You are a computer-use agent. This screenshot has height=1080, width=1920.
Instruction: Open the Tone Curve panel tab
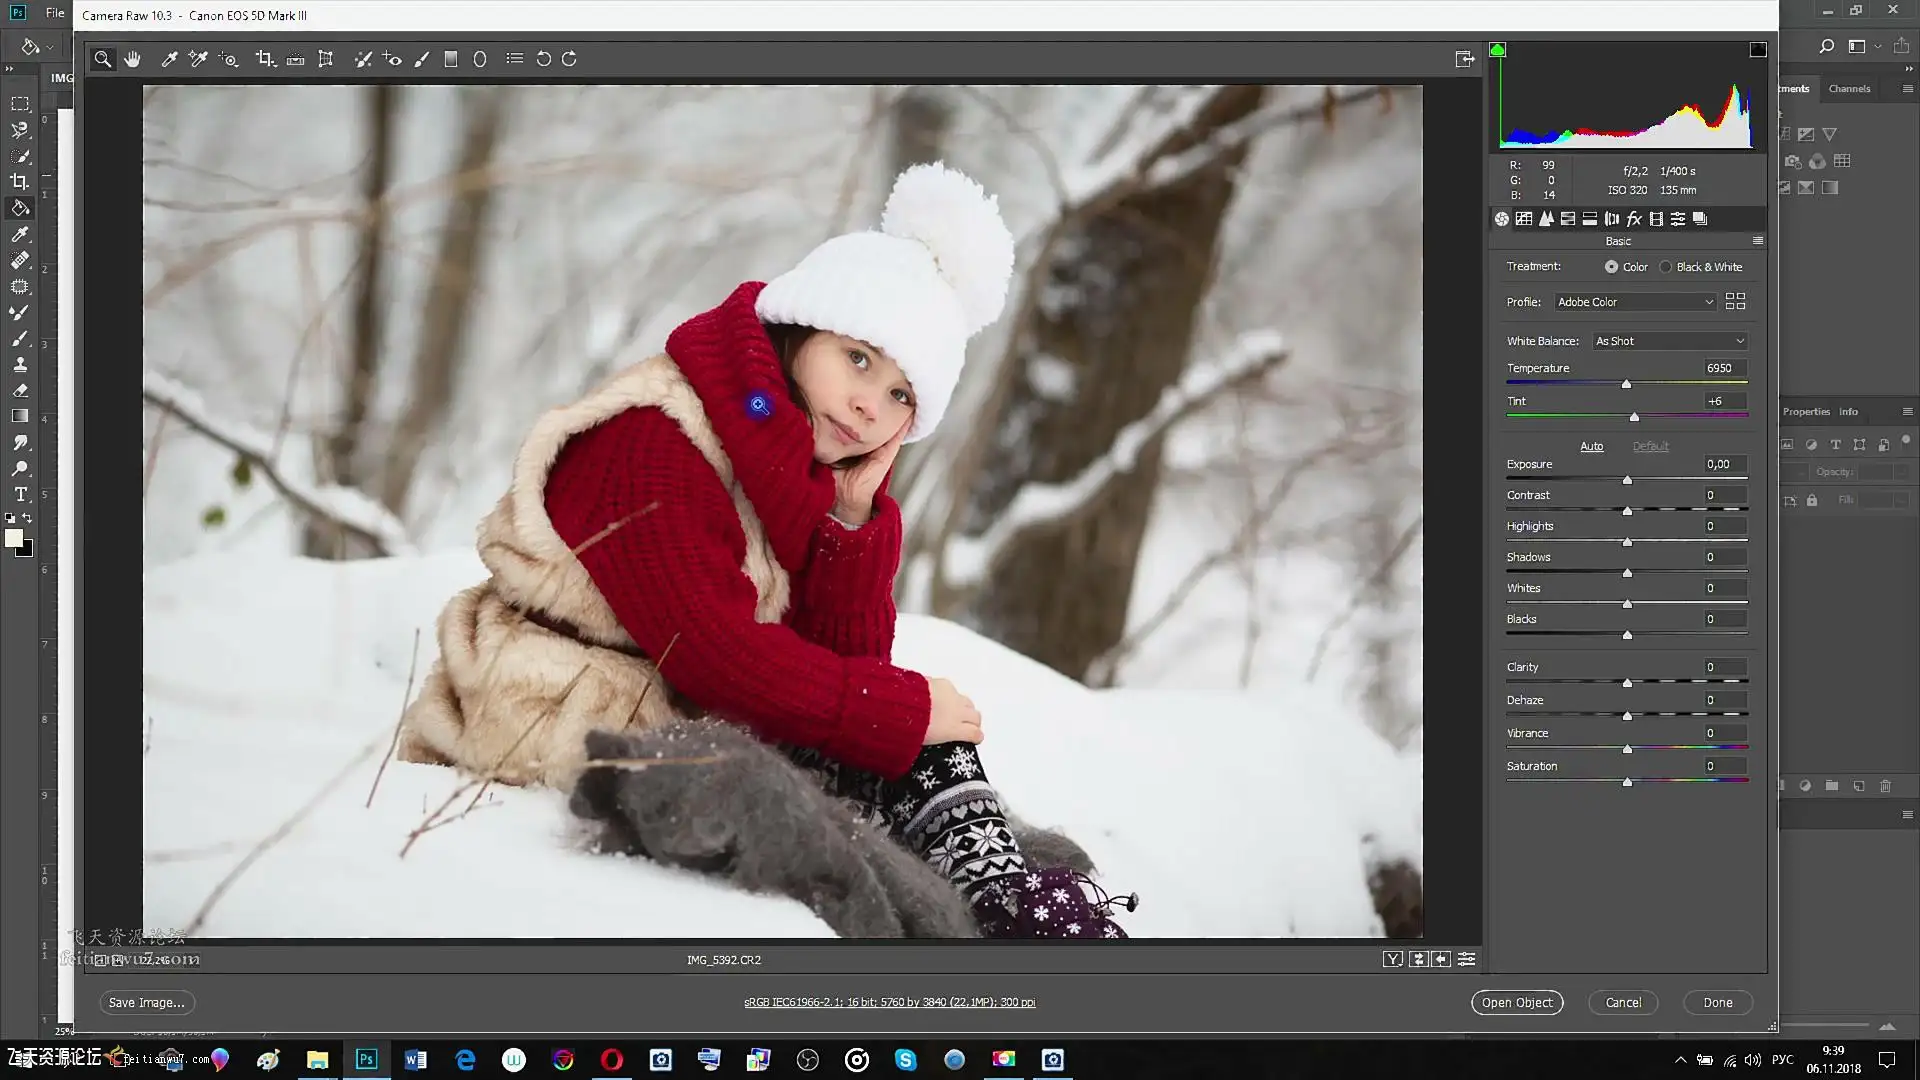[1524, 219]
